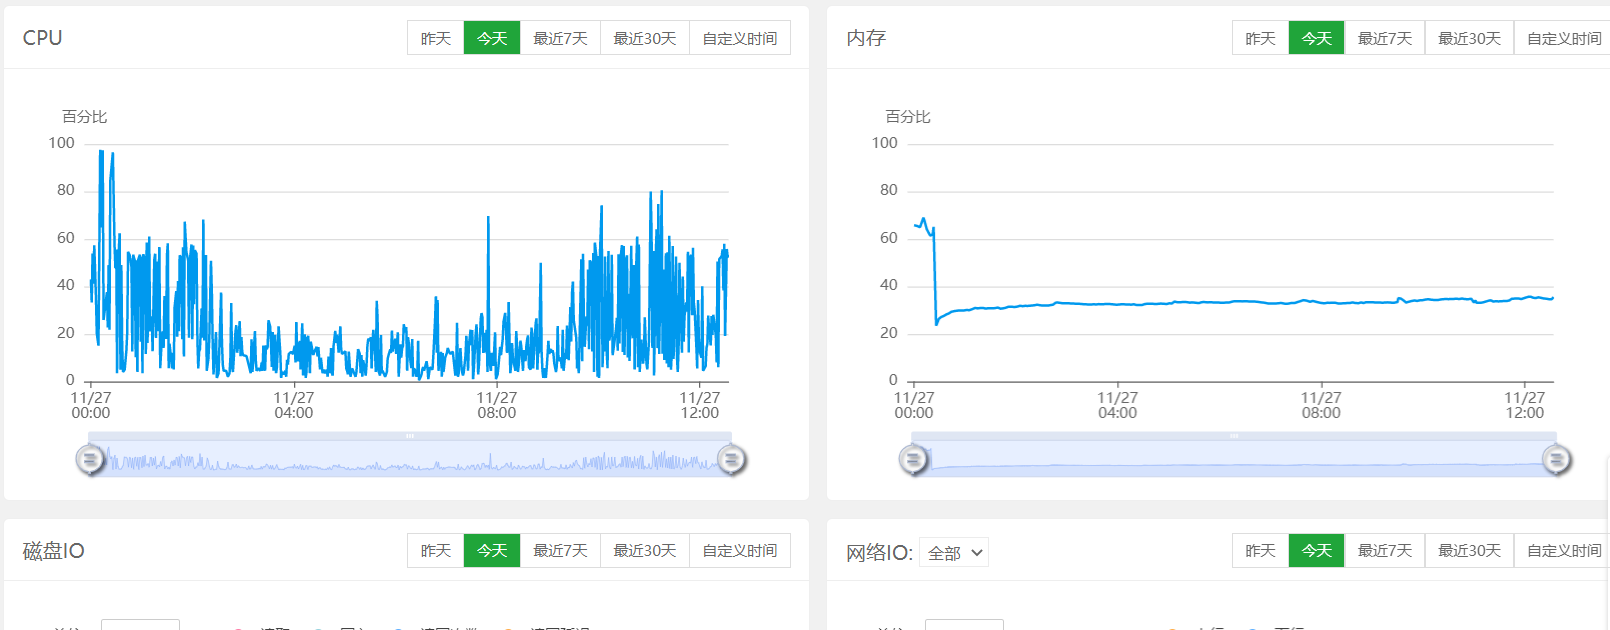
Task: Switch CPU chart to 最近30天
Action: click(645, 38)
